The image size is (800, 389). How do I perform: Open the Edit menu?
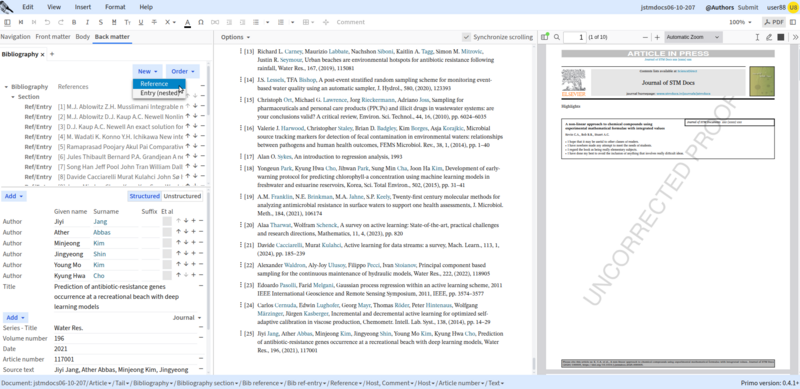click(28, 7)
